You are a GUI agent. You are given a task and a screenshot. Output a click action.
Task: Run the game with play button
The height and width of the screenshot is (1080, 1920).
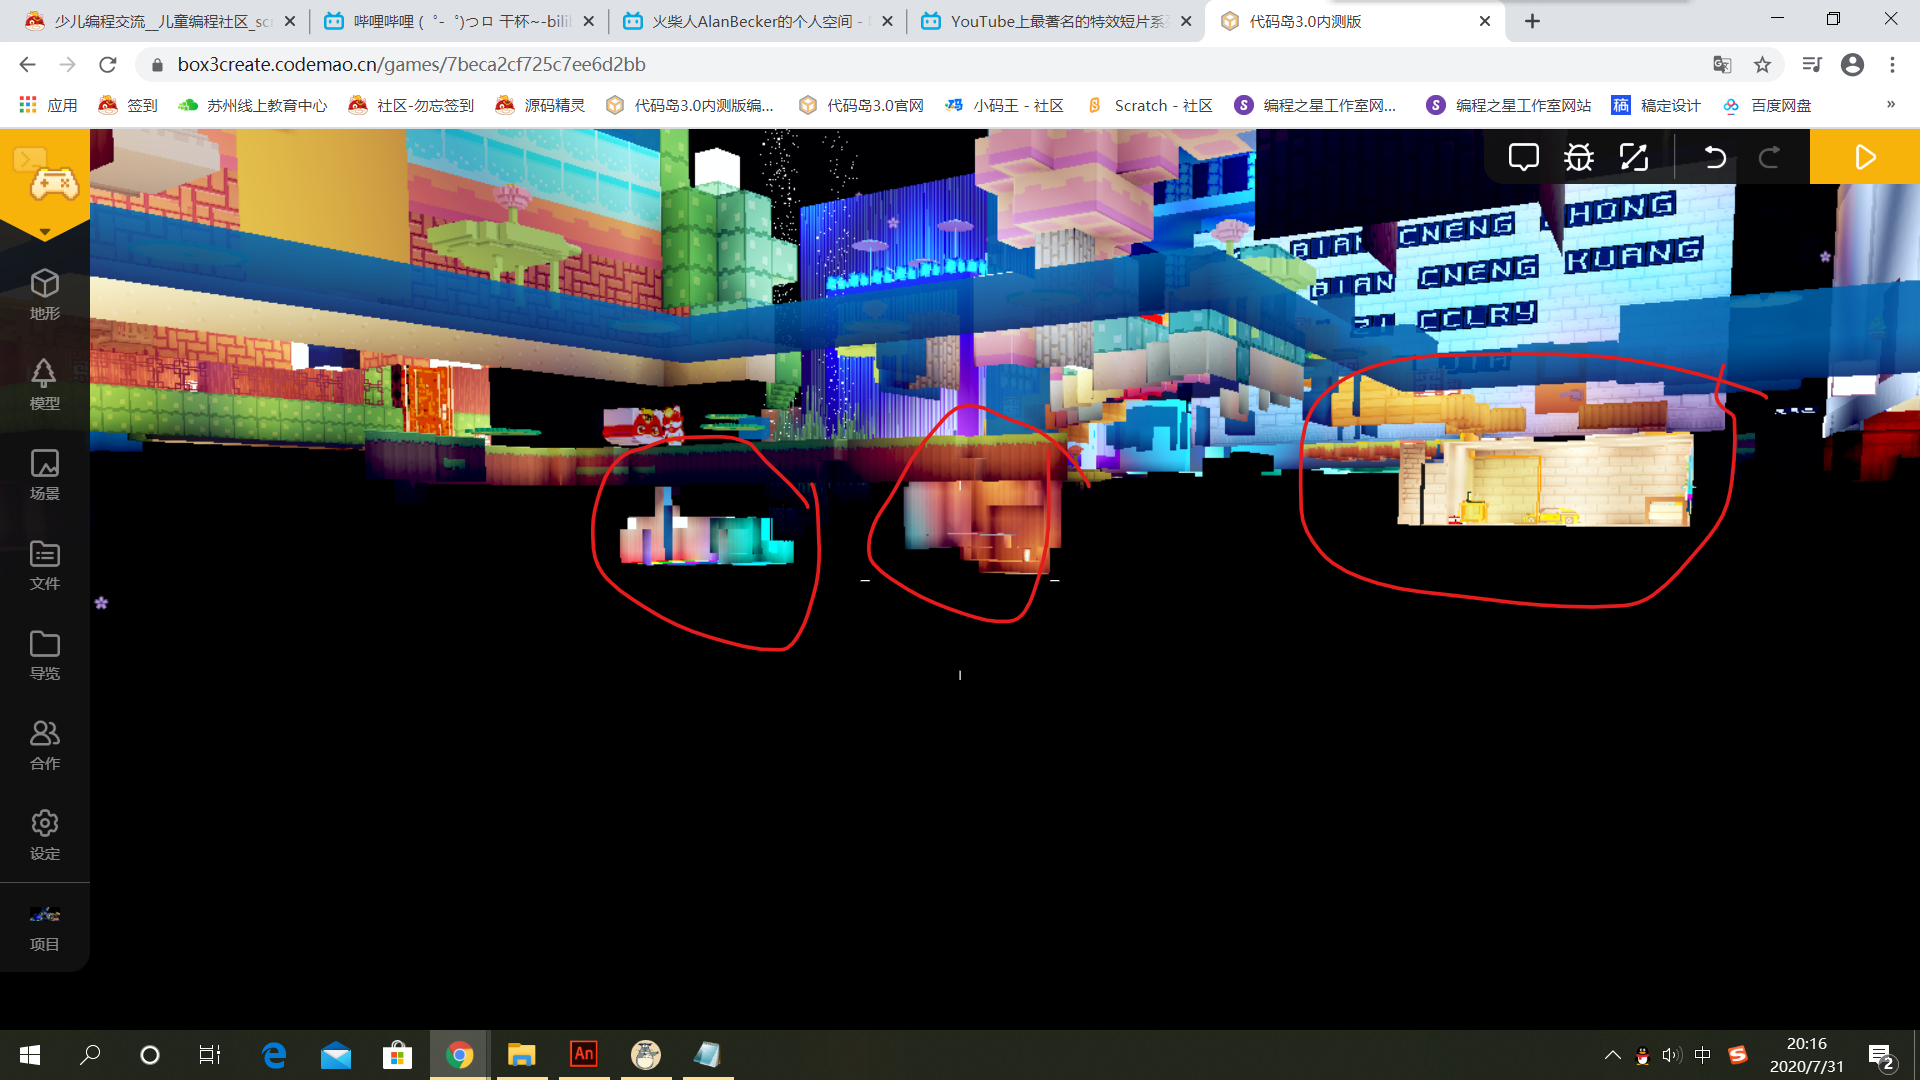pyautogui.click(x=1865, y=157)
